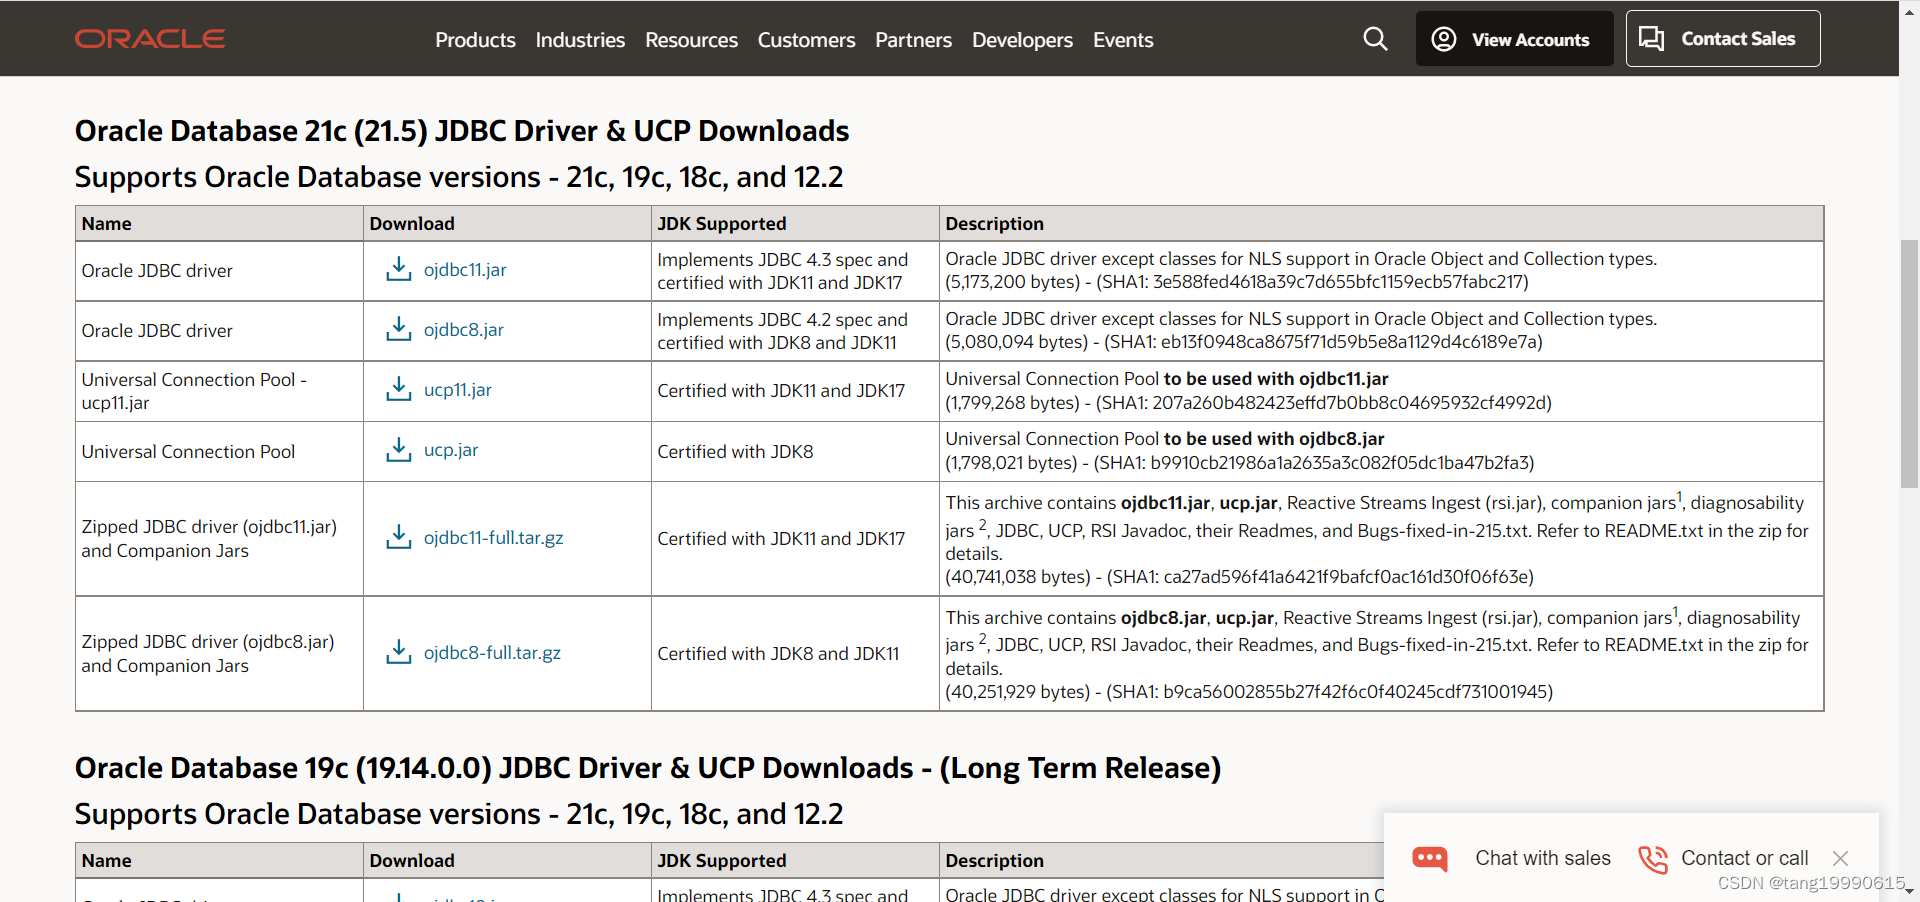Open the Products menu
1920x902 pixels.
pos(475,40)
